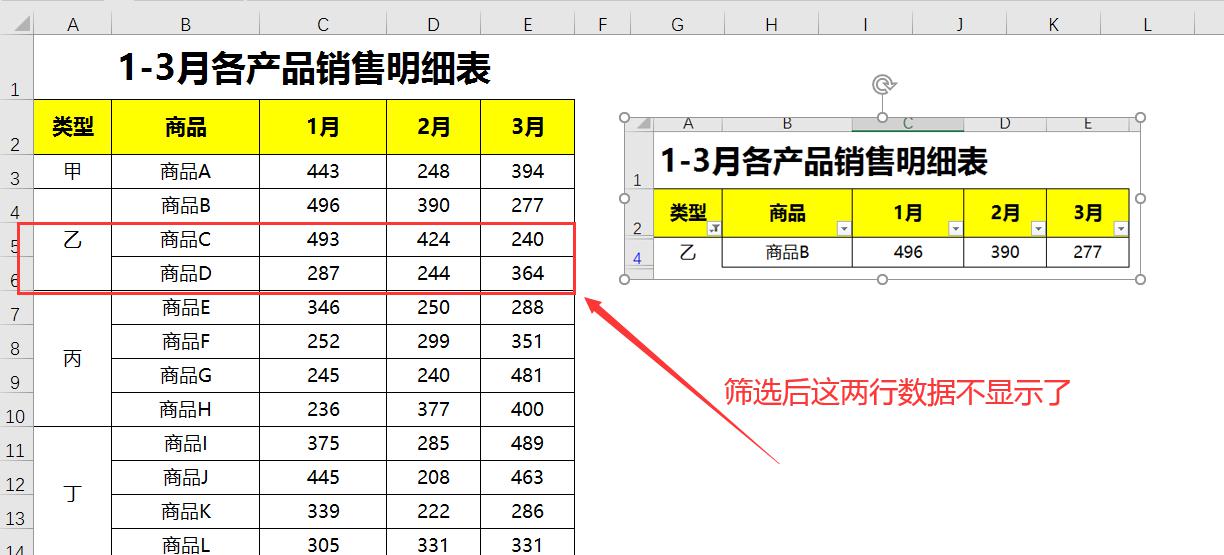Select the merged cell 甲

73,172
